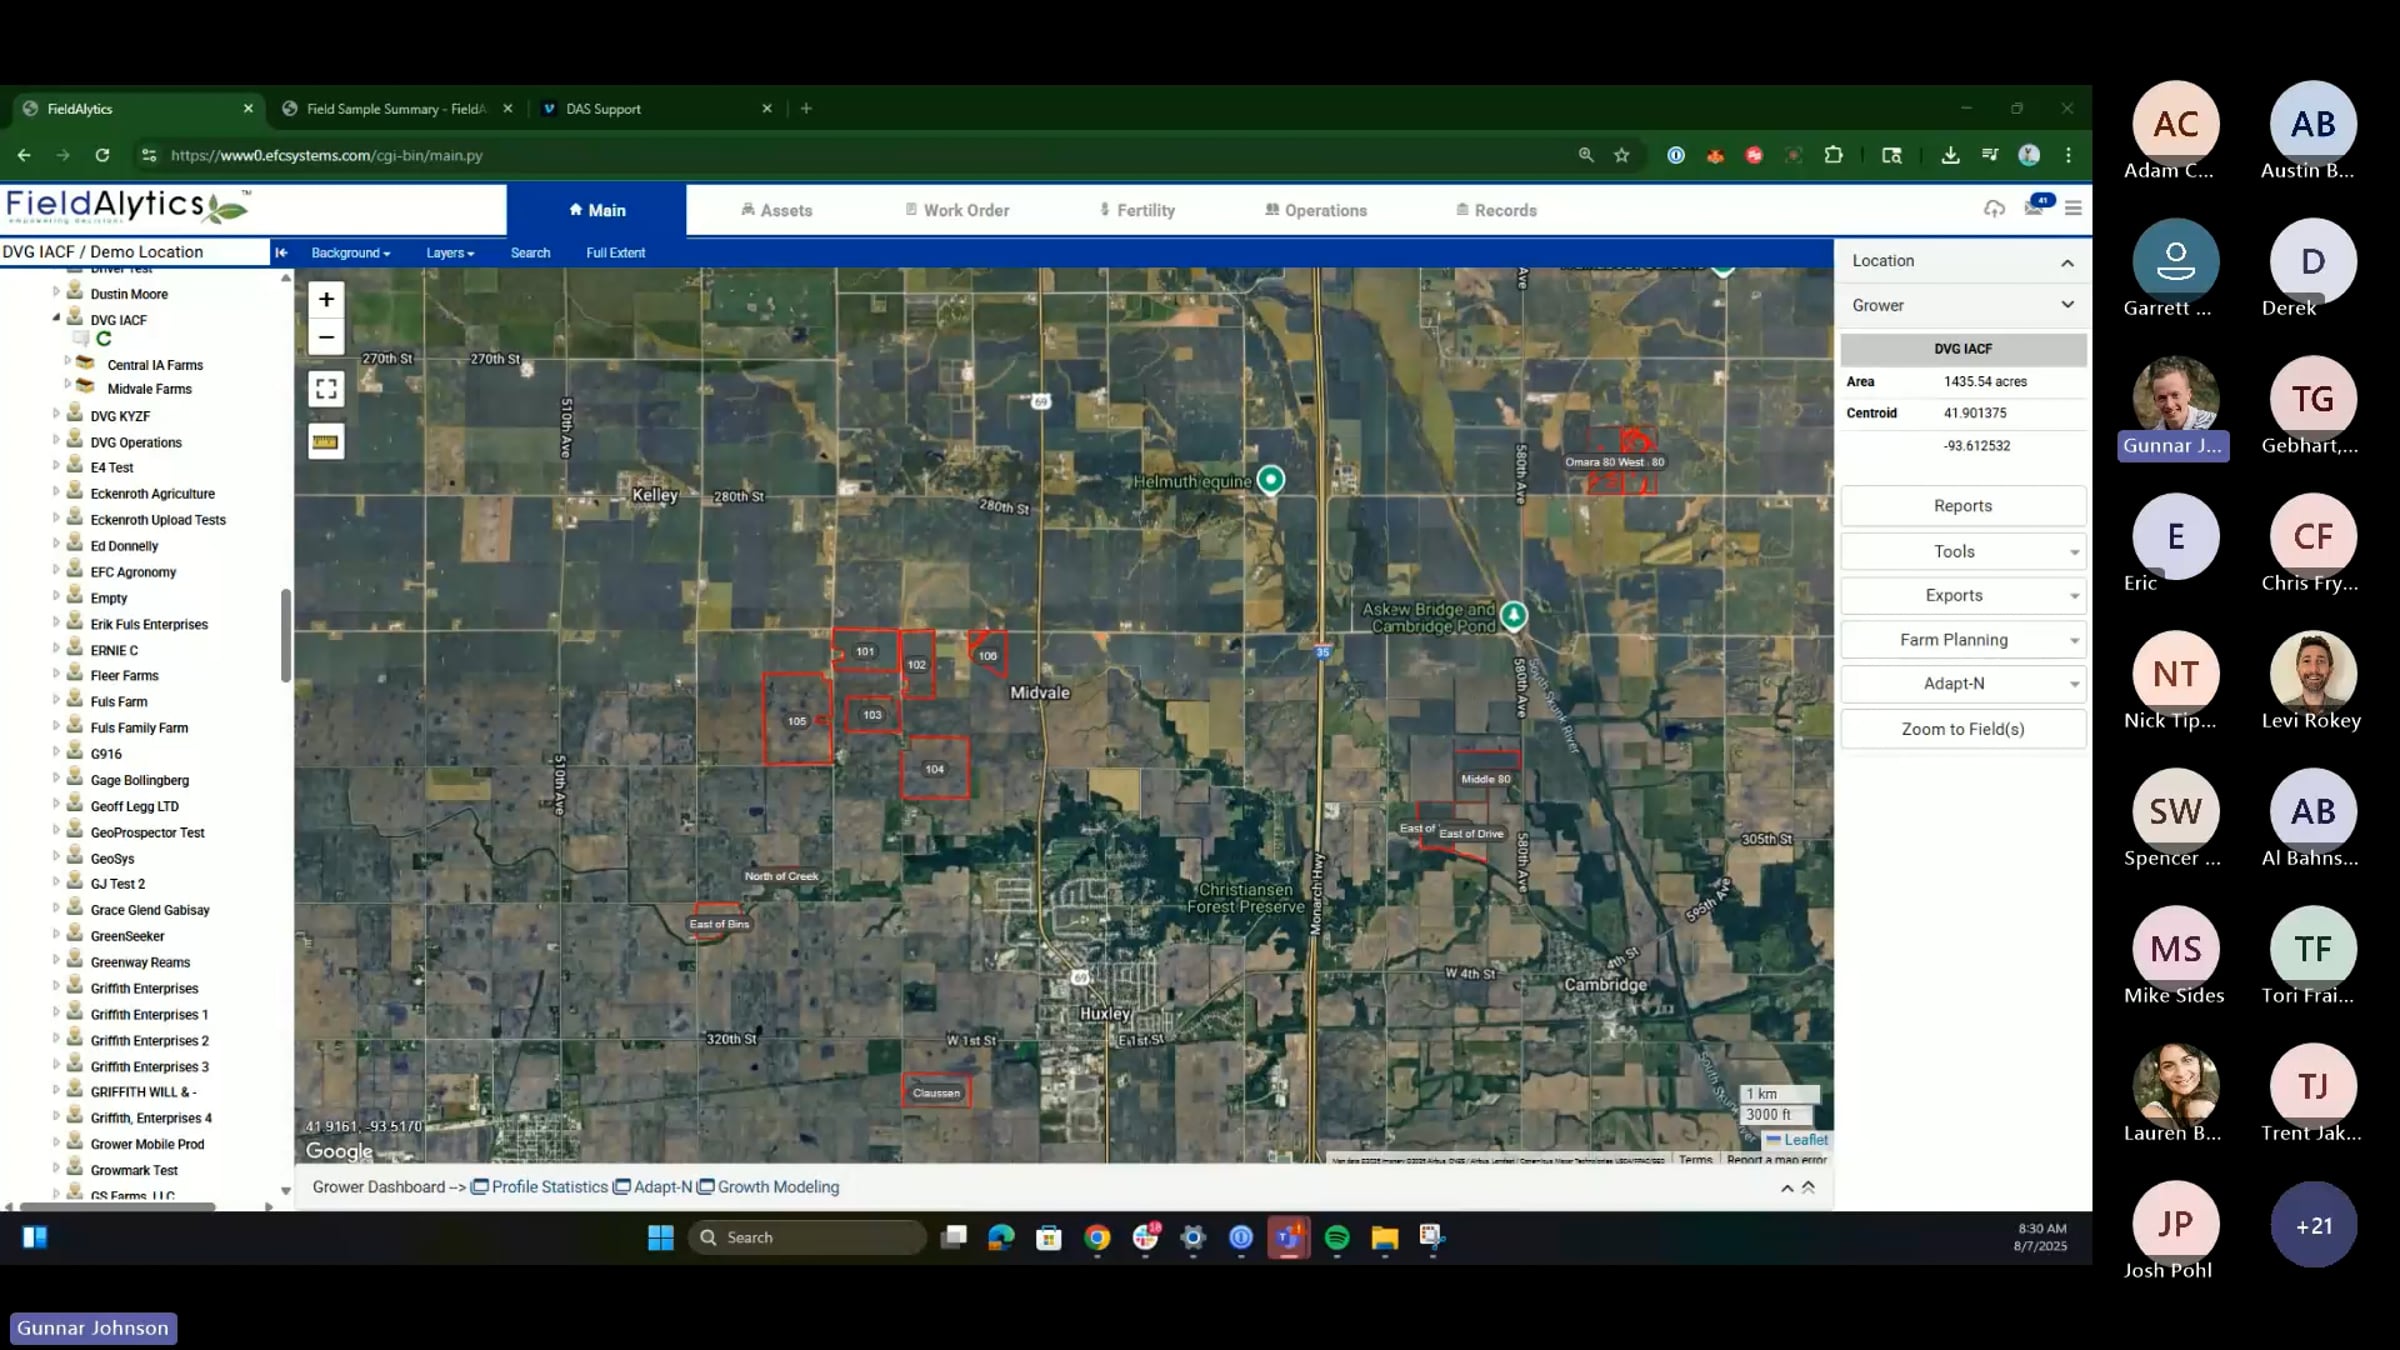The height and width of the screenshot is (1350, 2400).
Task: Open the Tools dropdown
Action: [1963, 551]
